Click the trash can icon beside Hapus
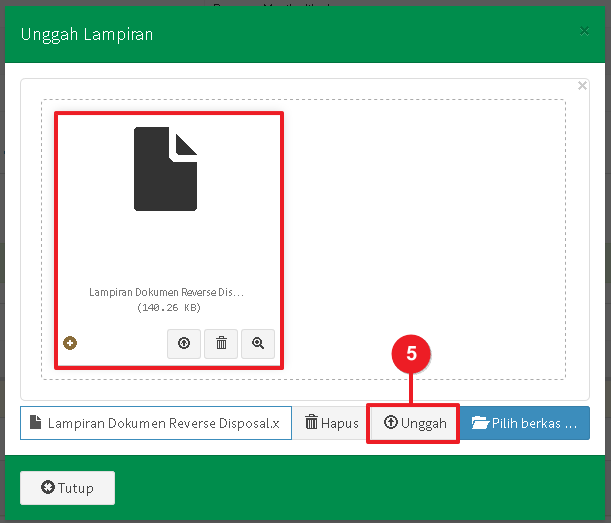The width and height of the screenshot is (611, 523). 311,423
